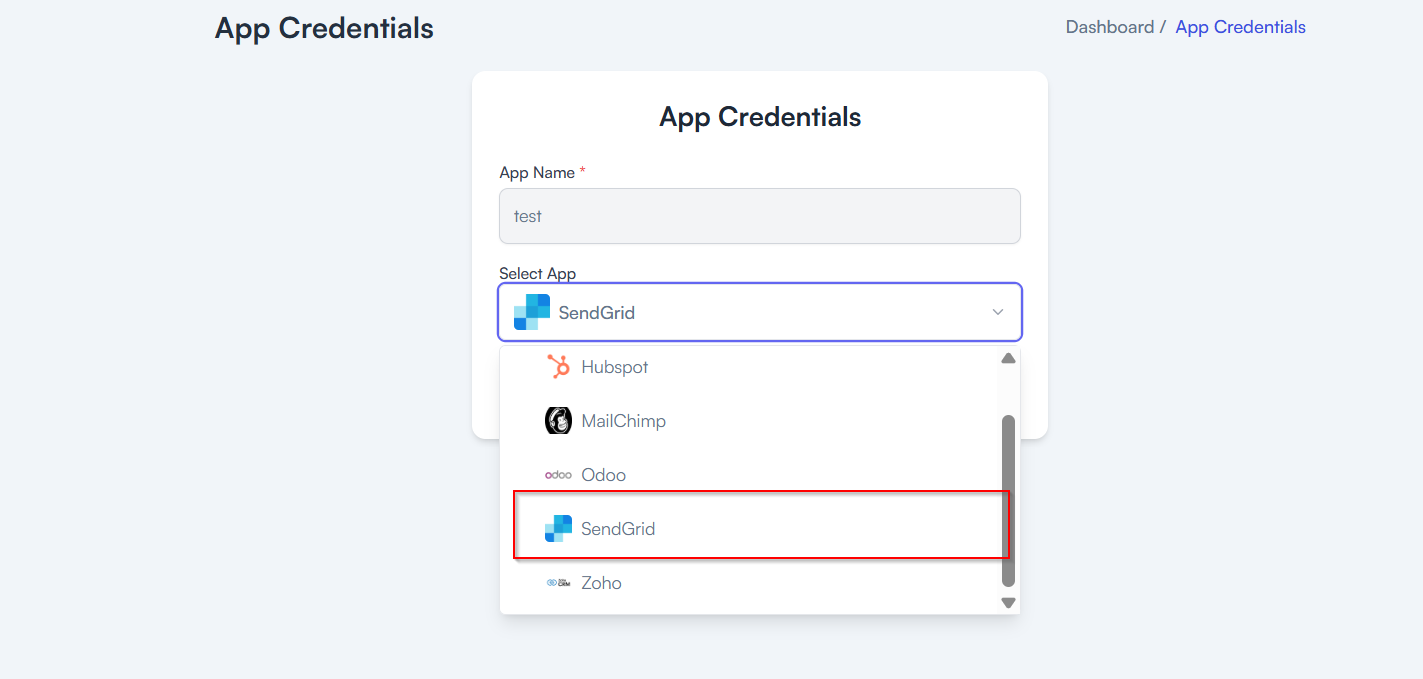Collapse the Select App dropdown chevron
This screenshot has width=1423, height=679.
coord(997,312)
